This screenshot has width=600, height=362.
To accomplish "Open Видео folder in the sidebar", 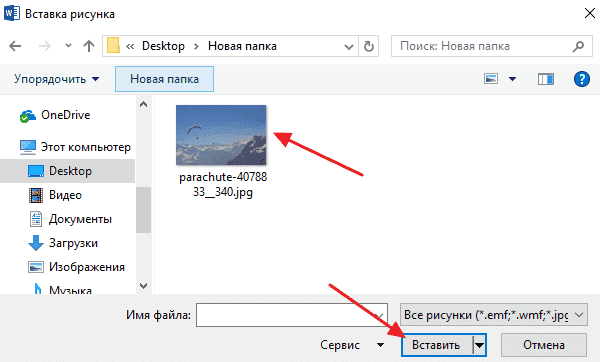I will 65,195.
